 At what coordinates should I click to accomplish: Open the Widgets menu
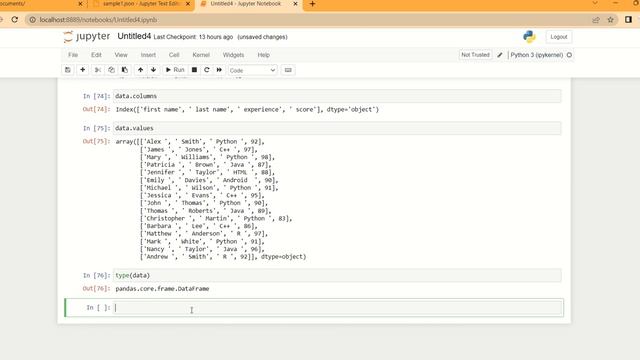(233, 55)
